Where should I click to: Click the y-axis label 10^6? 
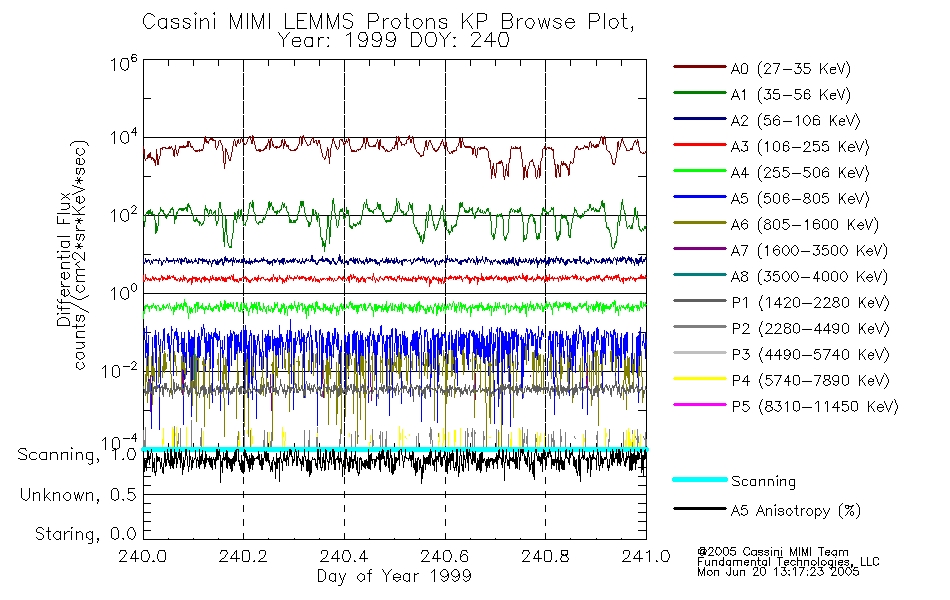[x=124, y=63]
